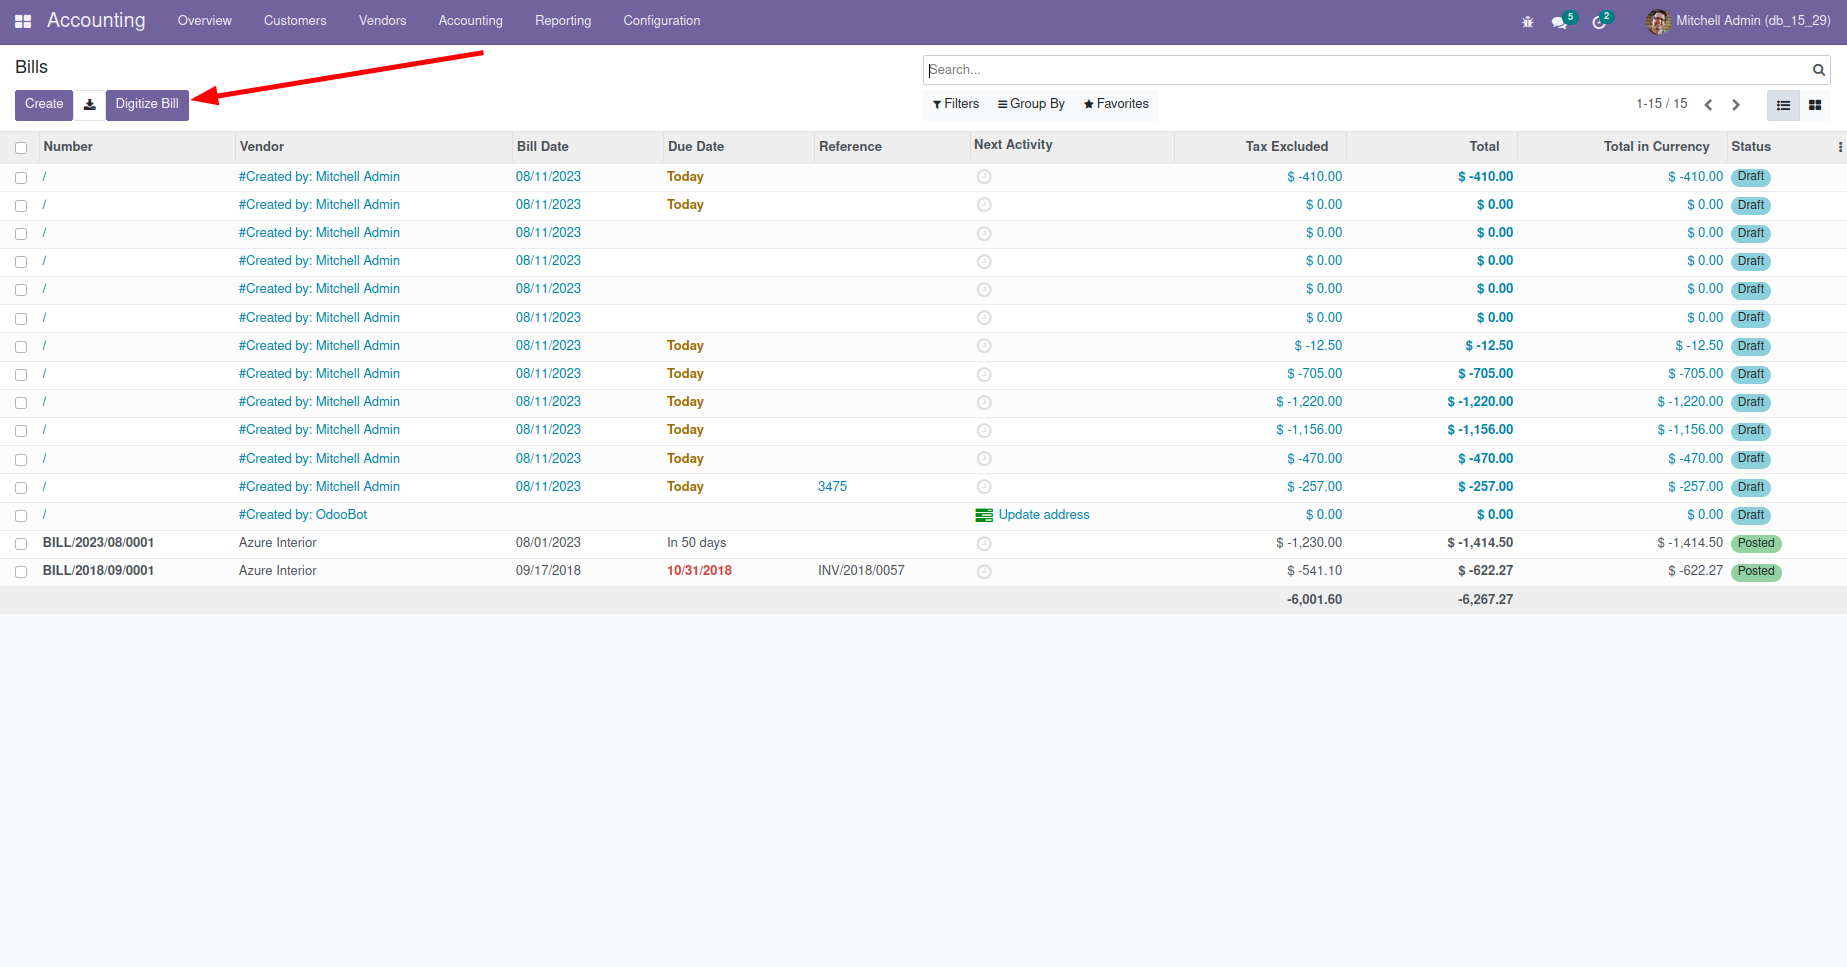Open the Update address activity link

[1043, 515]
